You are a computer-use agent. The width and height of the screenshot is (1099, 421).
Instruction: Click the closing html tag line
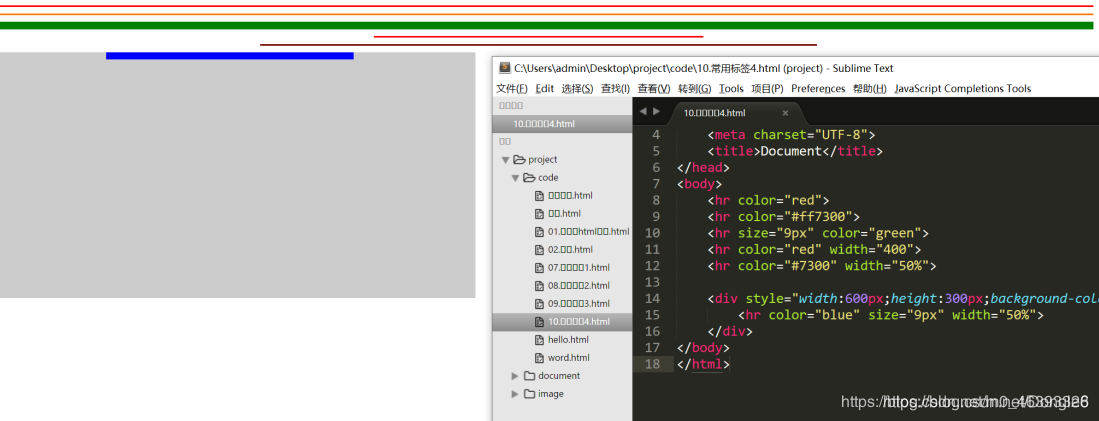click(704, 364)
